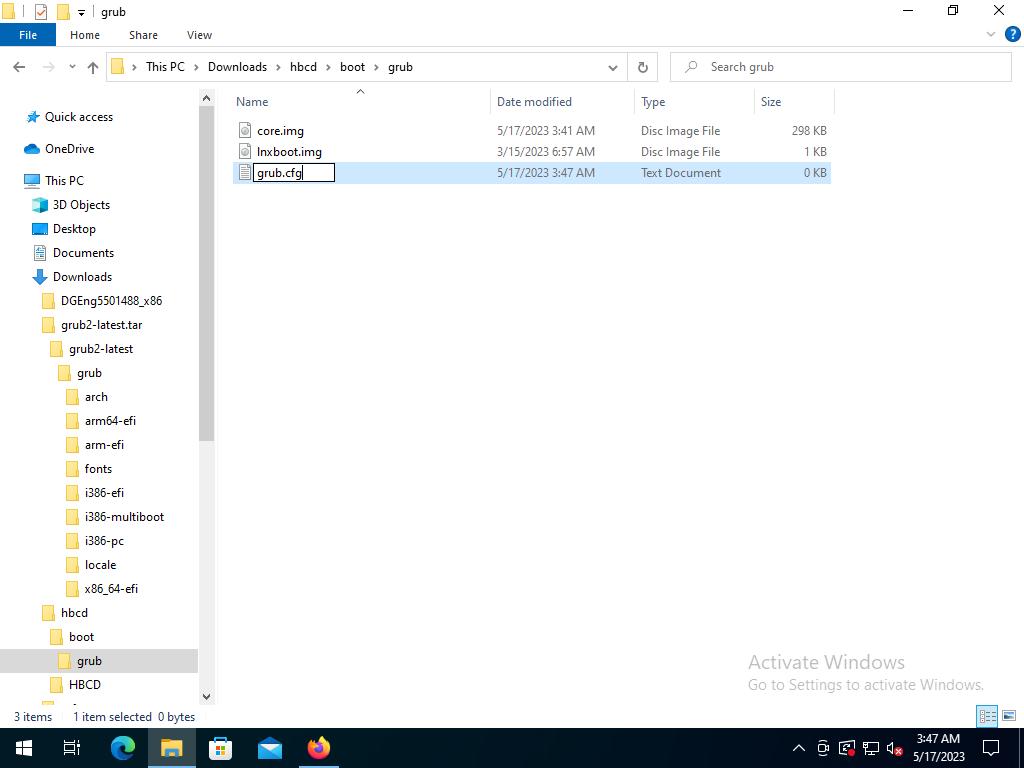Screen dimensions: 1024x768
Task: Click the Back navigation arrow
Action: point(19,67)
